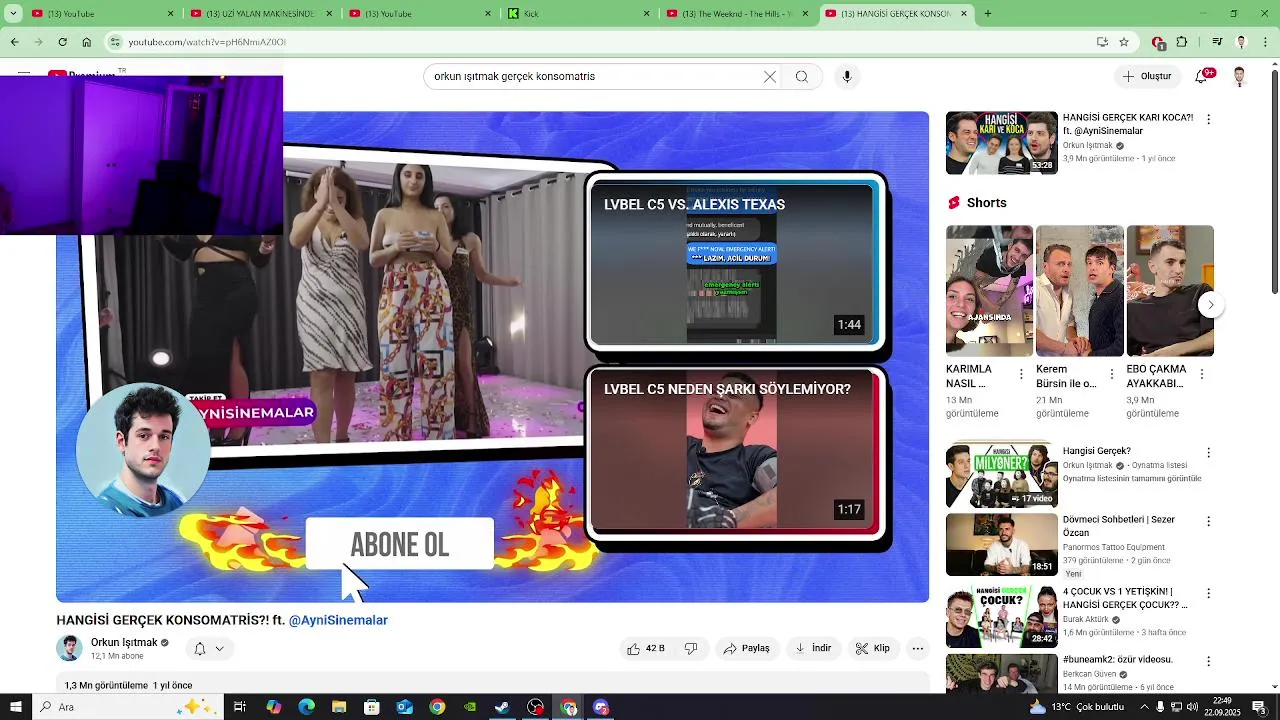This screenshot has height=720, width=1280.
Task: Open Microsoft Edge from the taskbar
Action: (306, 707)
